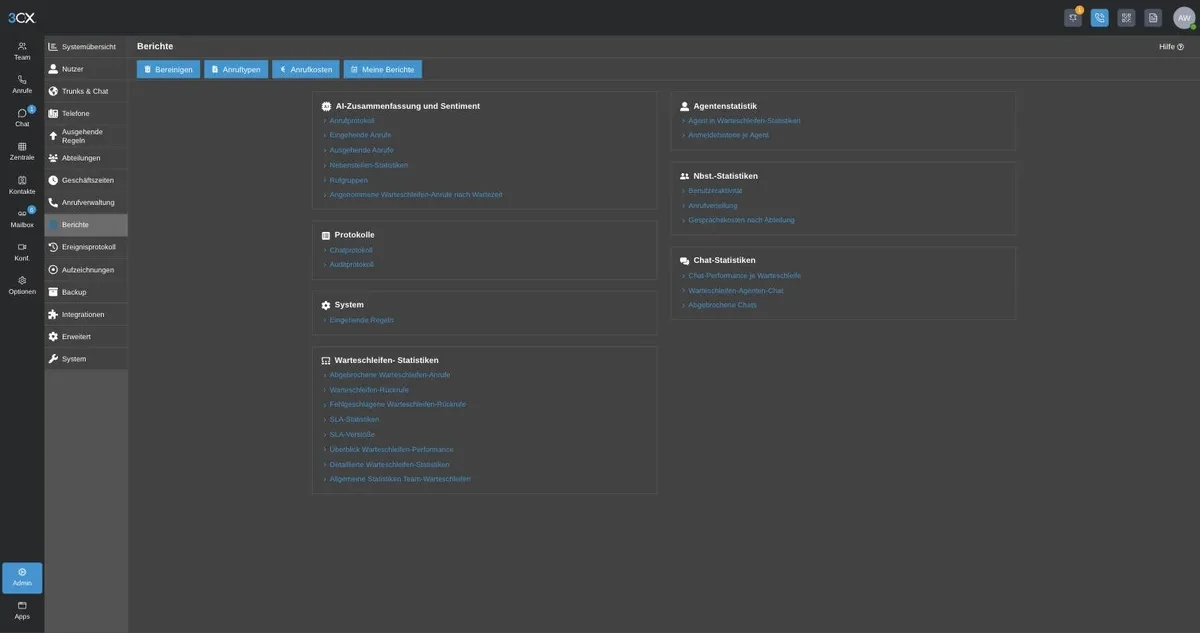Open Abgebrochene Warteschleifen-Anrufe report
The height and width of the screenshot is (633, 1200).
[390, 375]
